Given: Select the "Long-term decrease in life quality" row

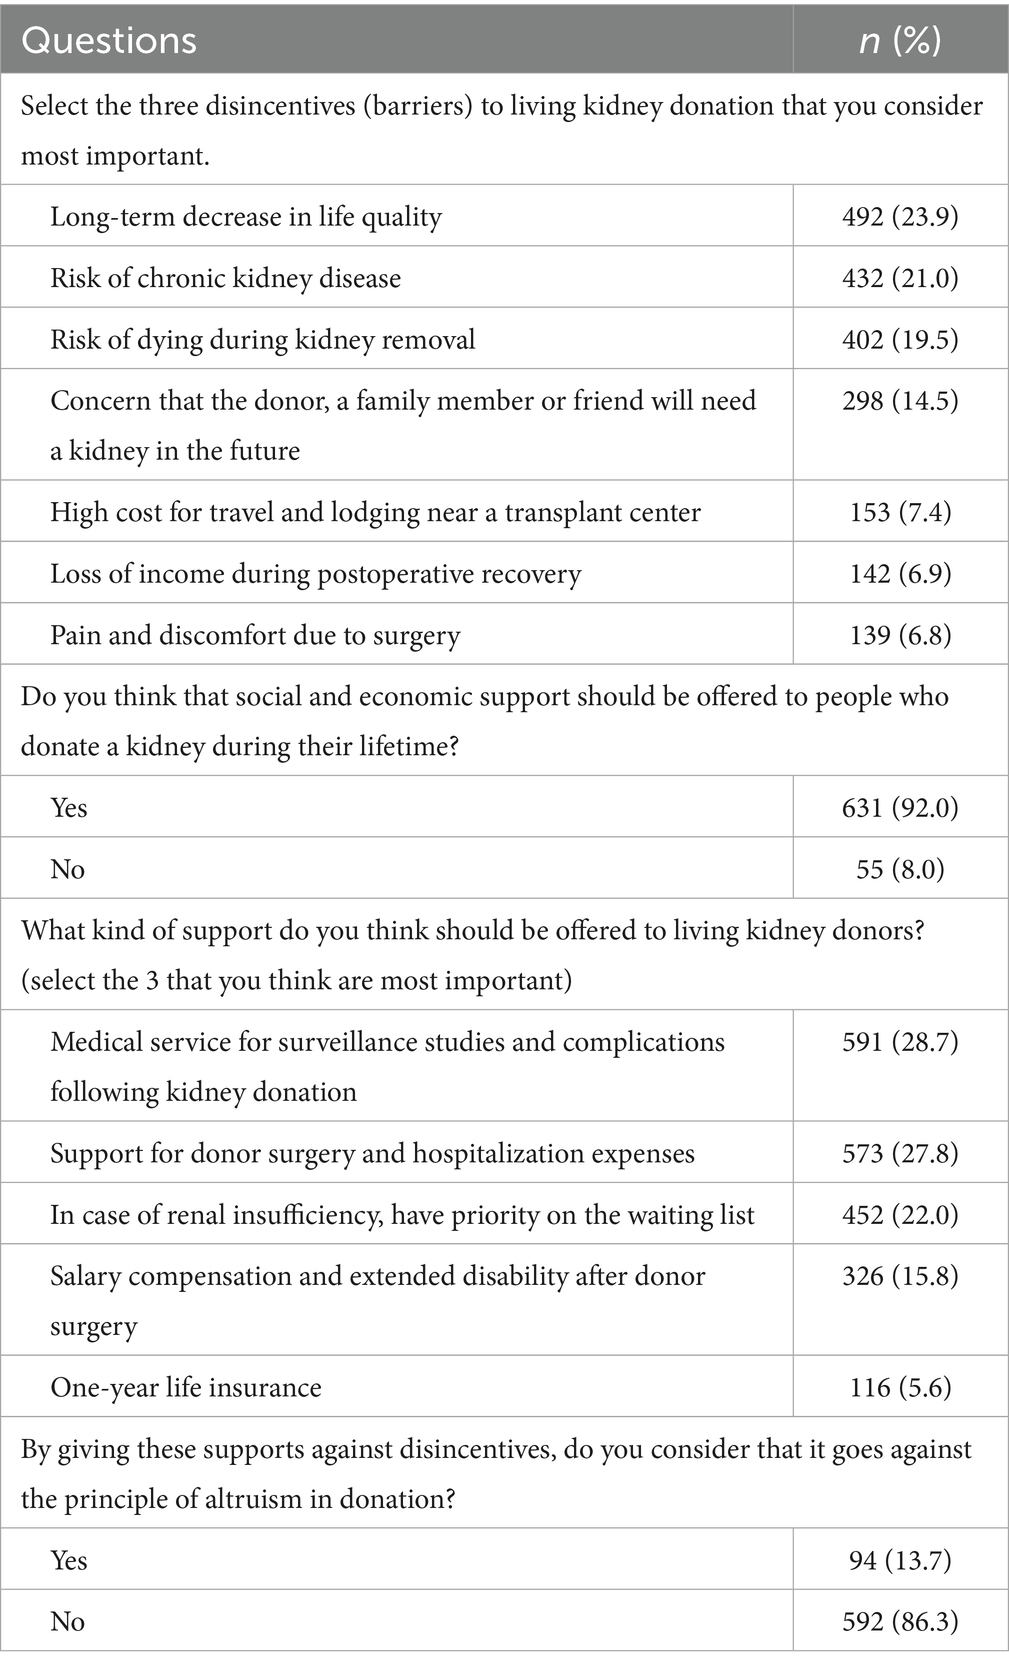Looking at the screenshot, I should (246, 217).
